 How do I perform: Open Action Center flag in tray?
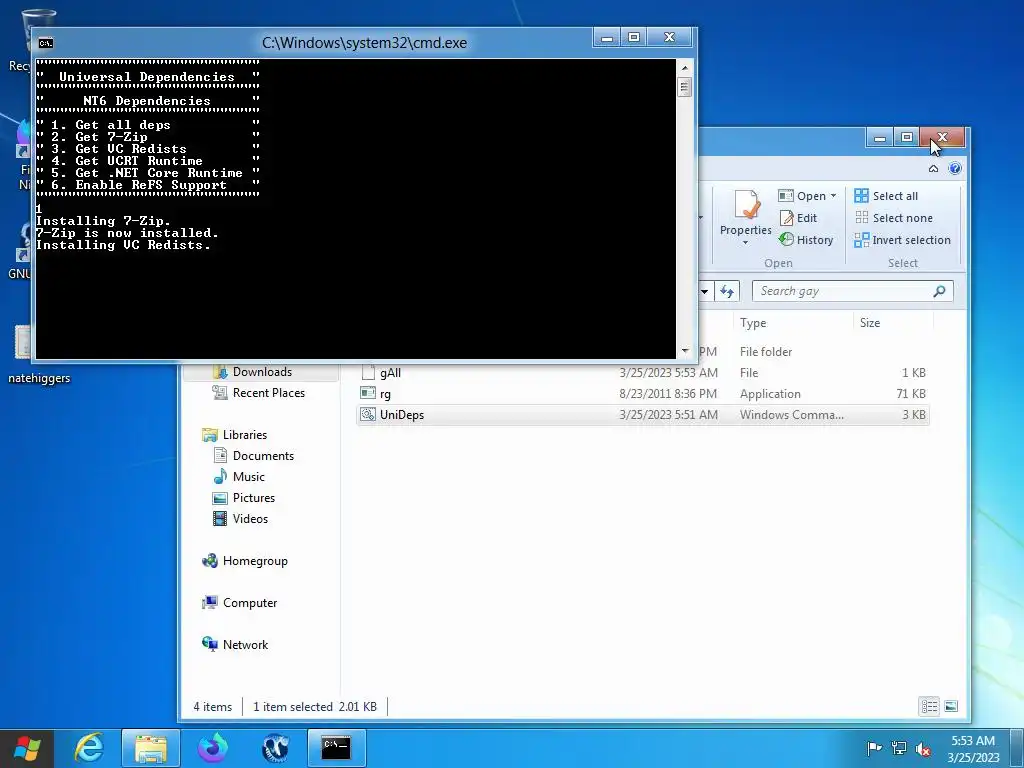(874, 748)
